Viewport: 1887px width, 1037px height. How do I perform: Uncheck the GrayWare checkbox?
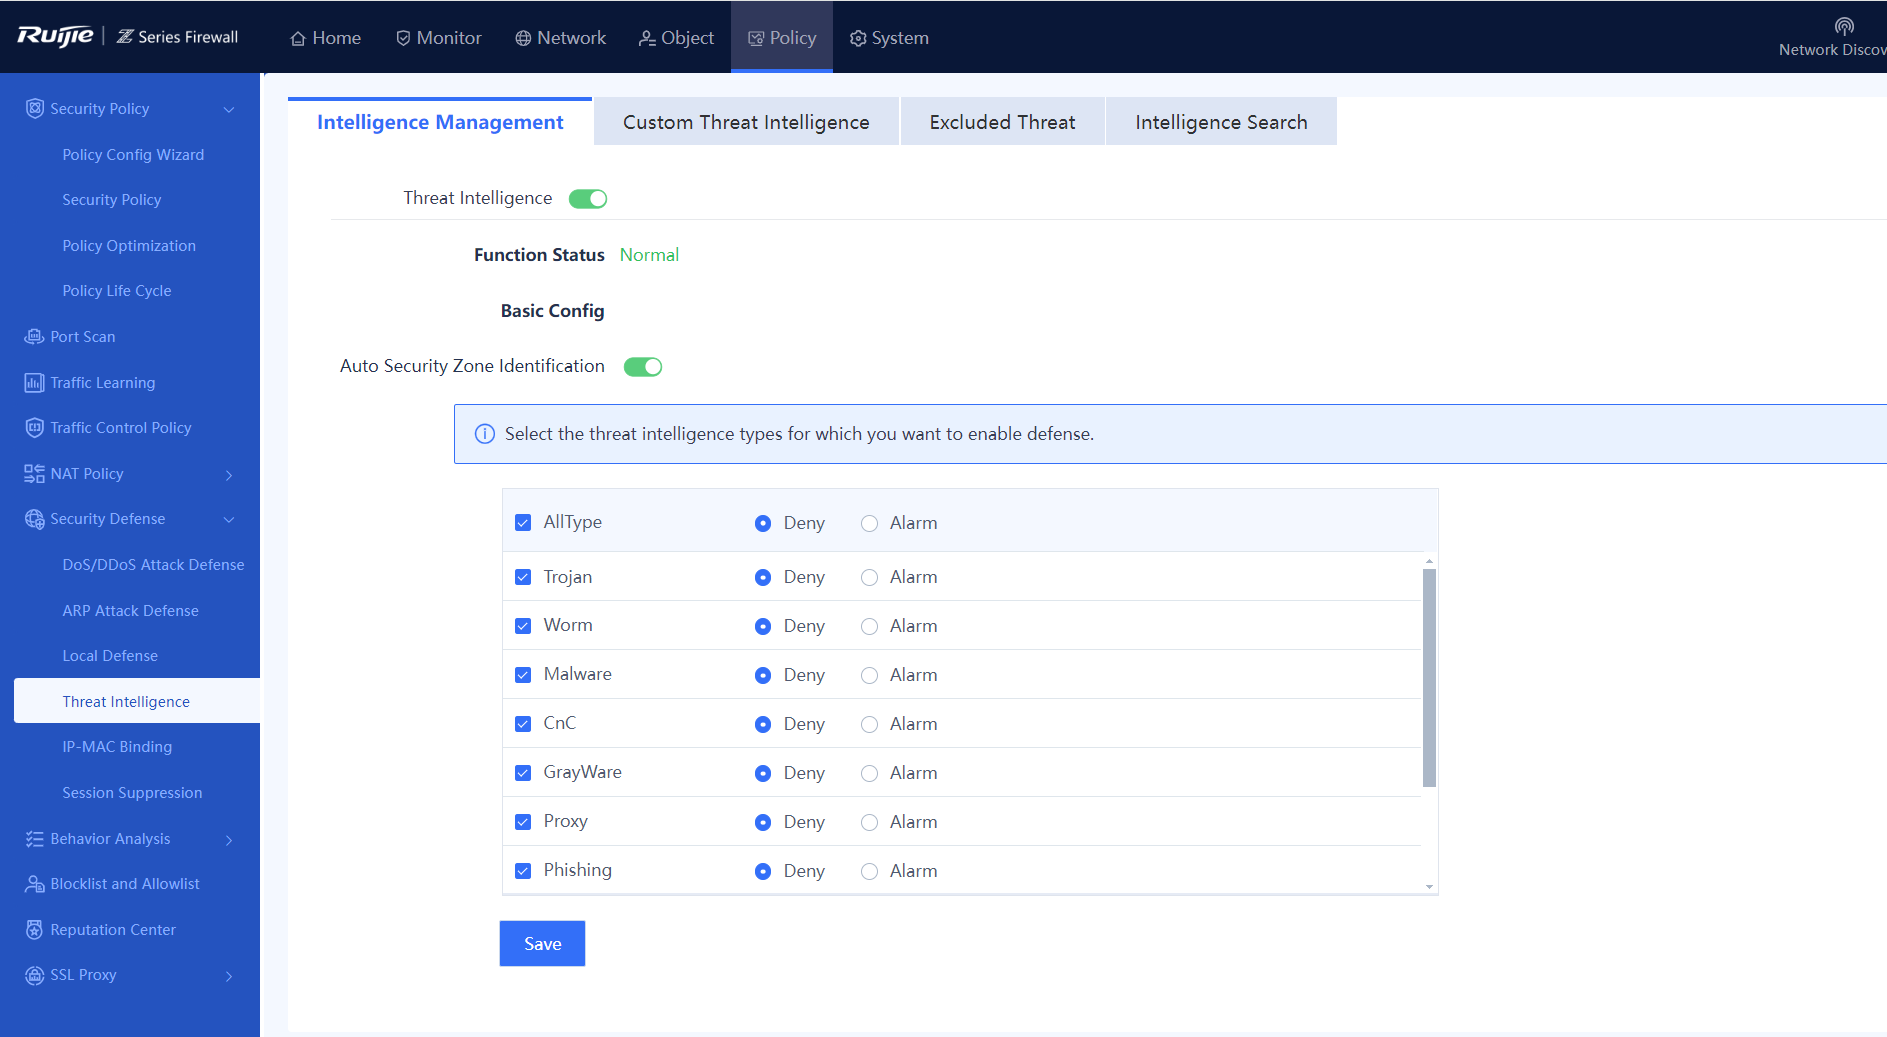[523, 773]
